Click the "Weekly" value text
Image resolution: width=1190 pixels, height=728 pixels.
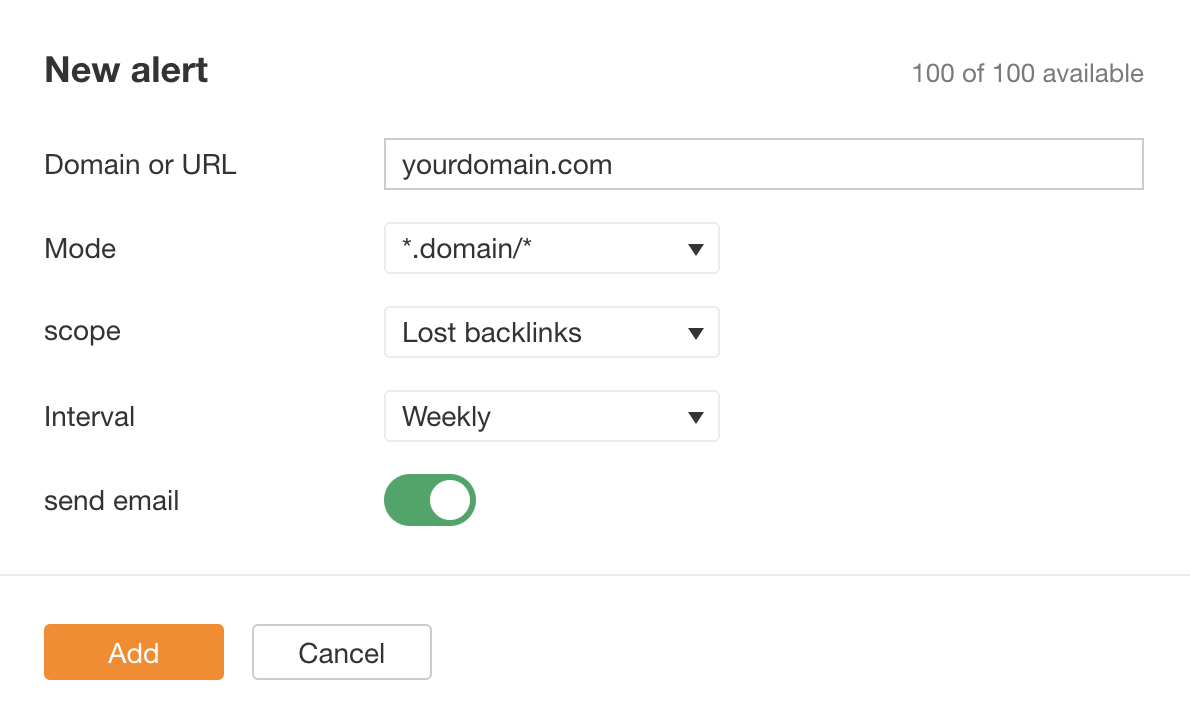(x=446, y=417)
